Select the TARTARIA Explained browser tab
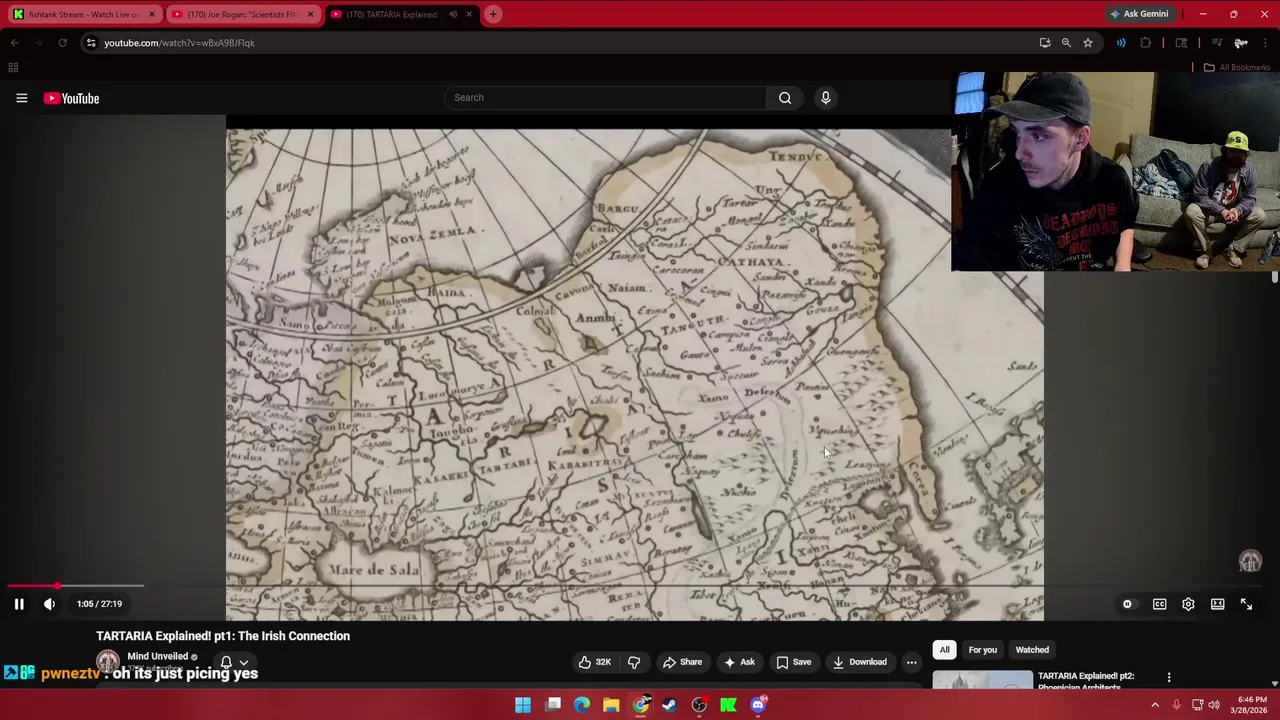 pos(390,14)
